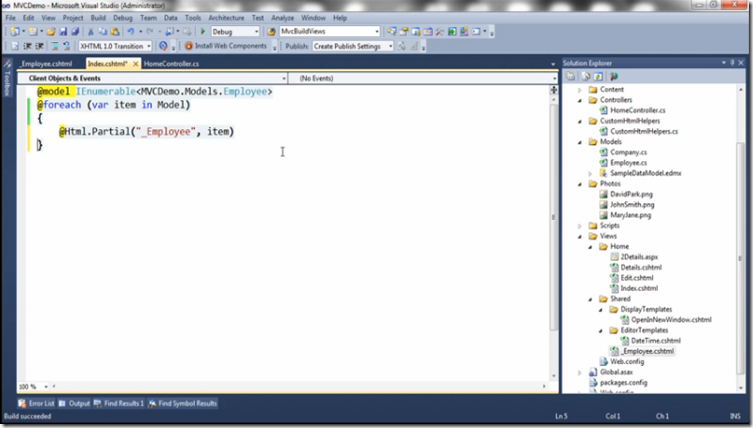Click the Paste toolbar icon
The height and width of the screenshot is (428, 753).
click(x=115, y=32)
